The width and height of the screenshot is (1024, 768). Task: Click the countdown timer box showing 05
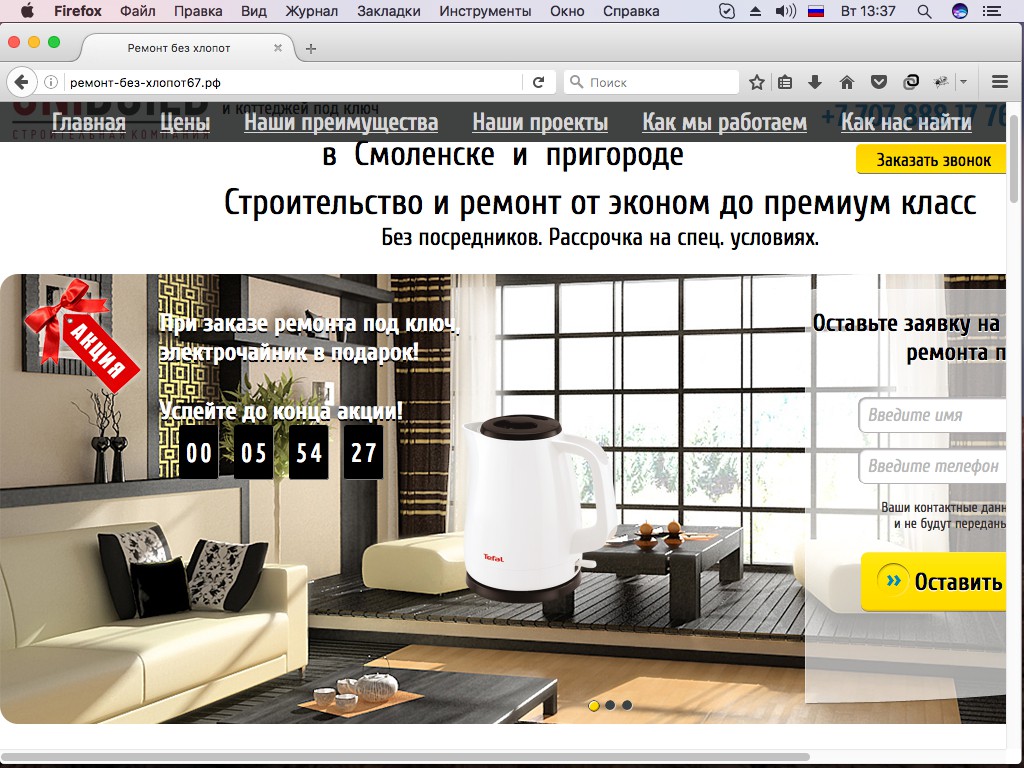253,452
